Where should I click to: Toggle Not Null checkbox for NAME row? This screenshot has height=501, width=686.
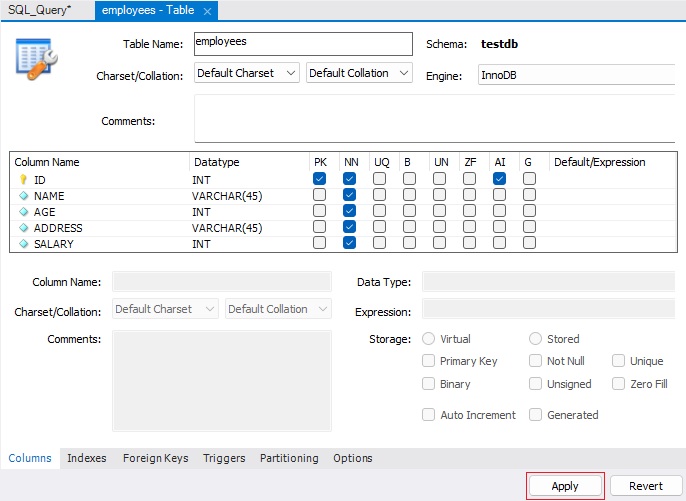349,196
